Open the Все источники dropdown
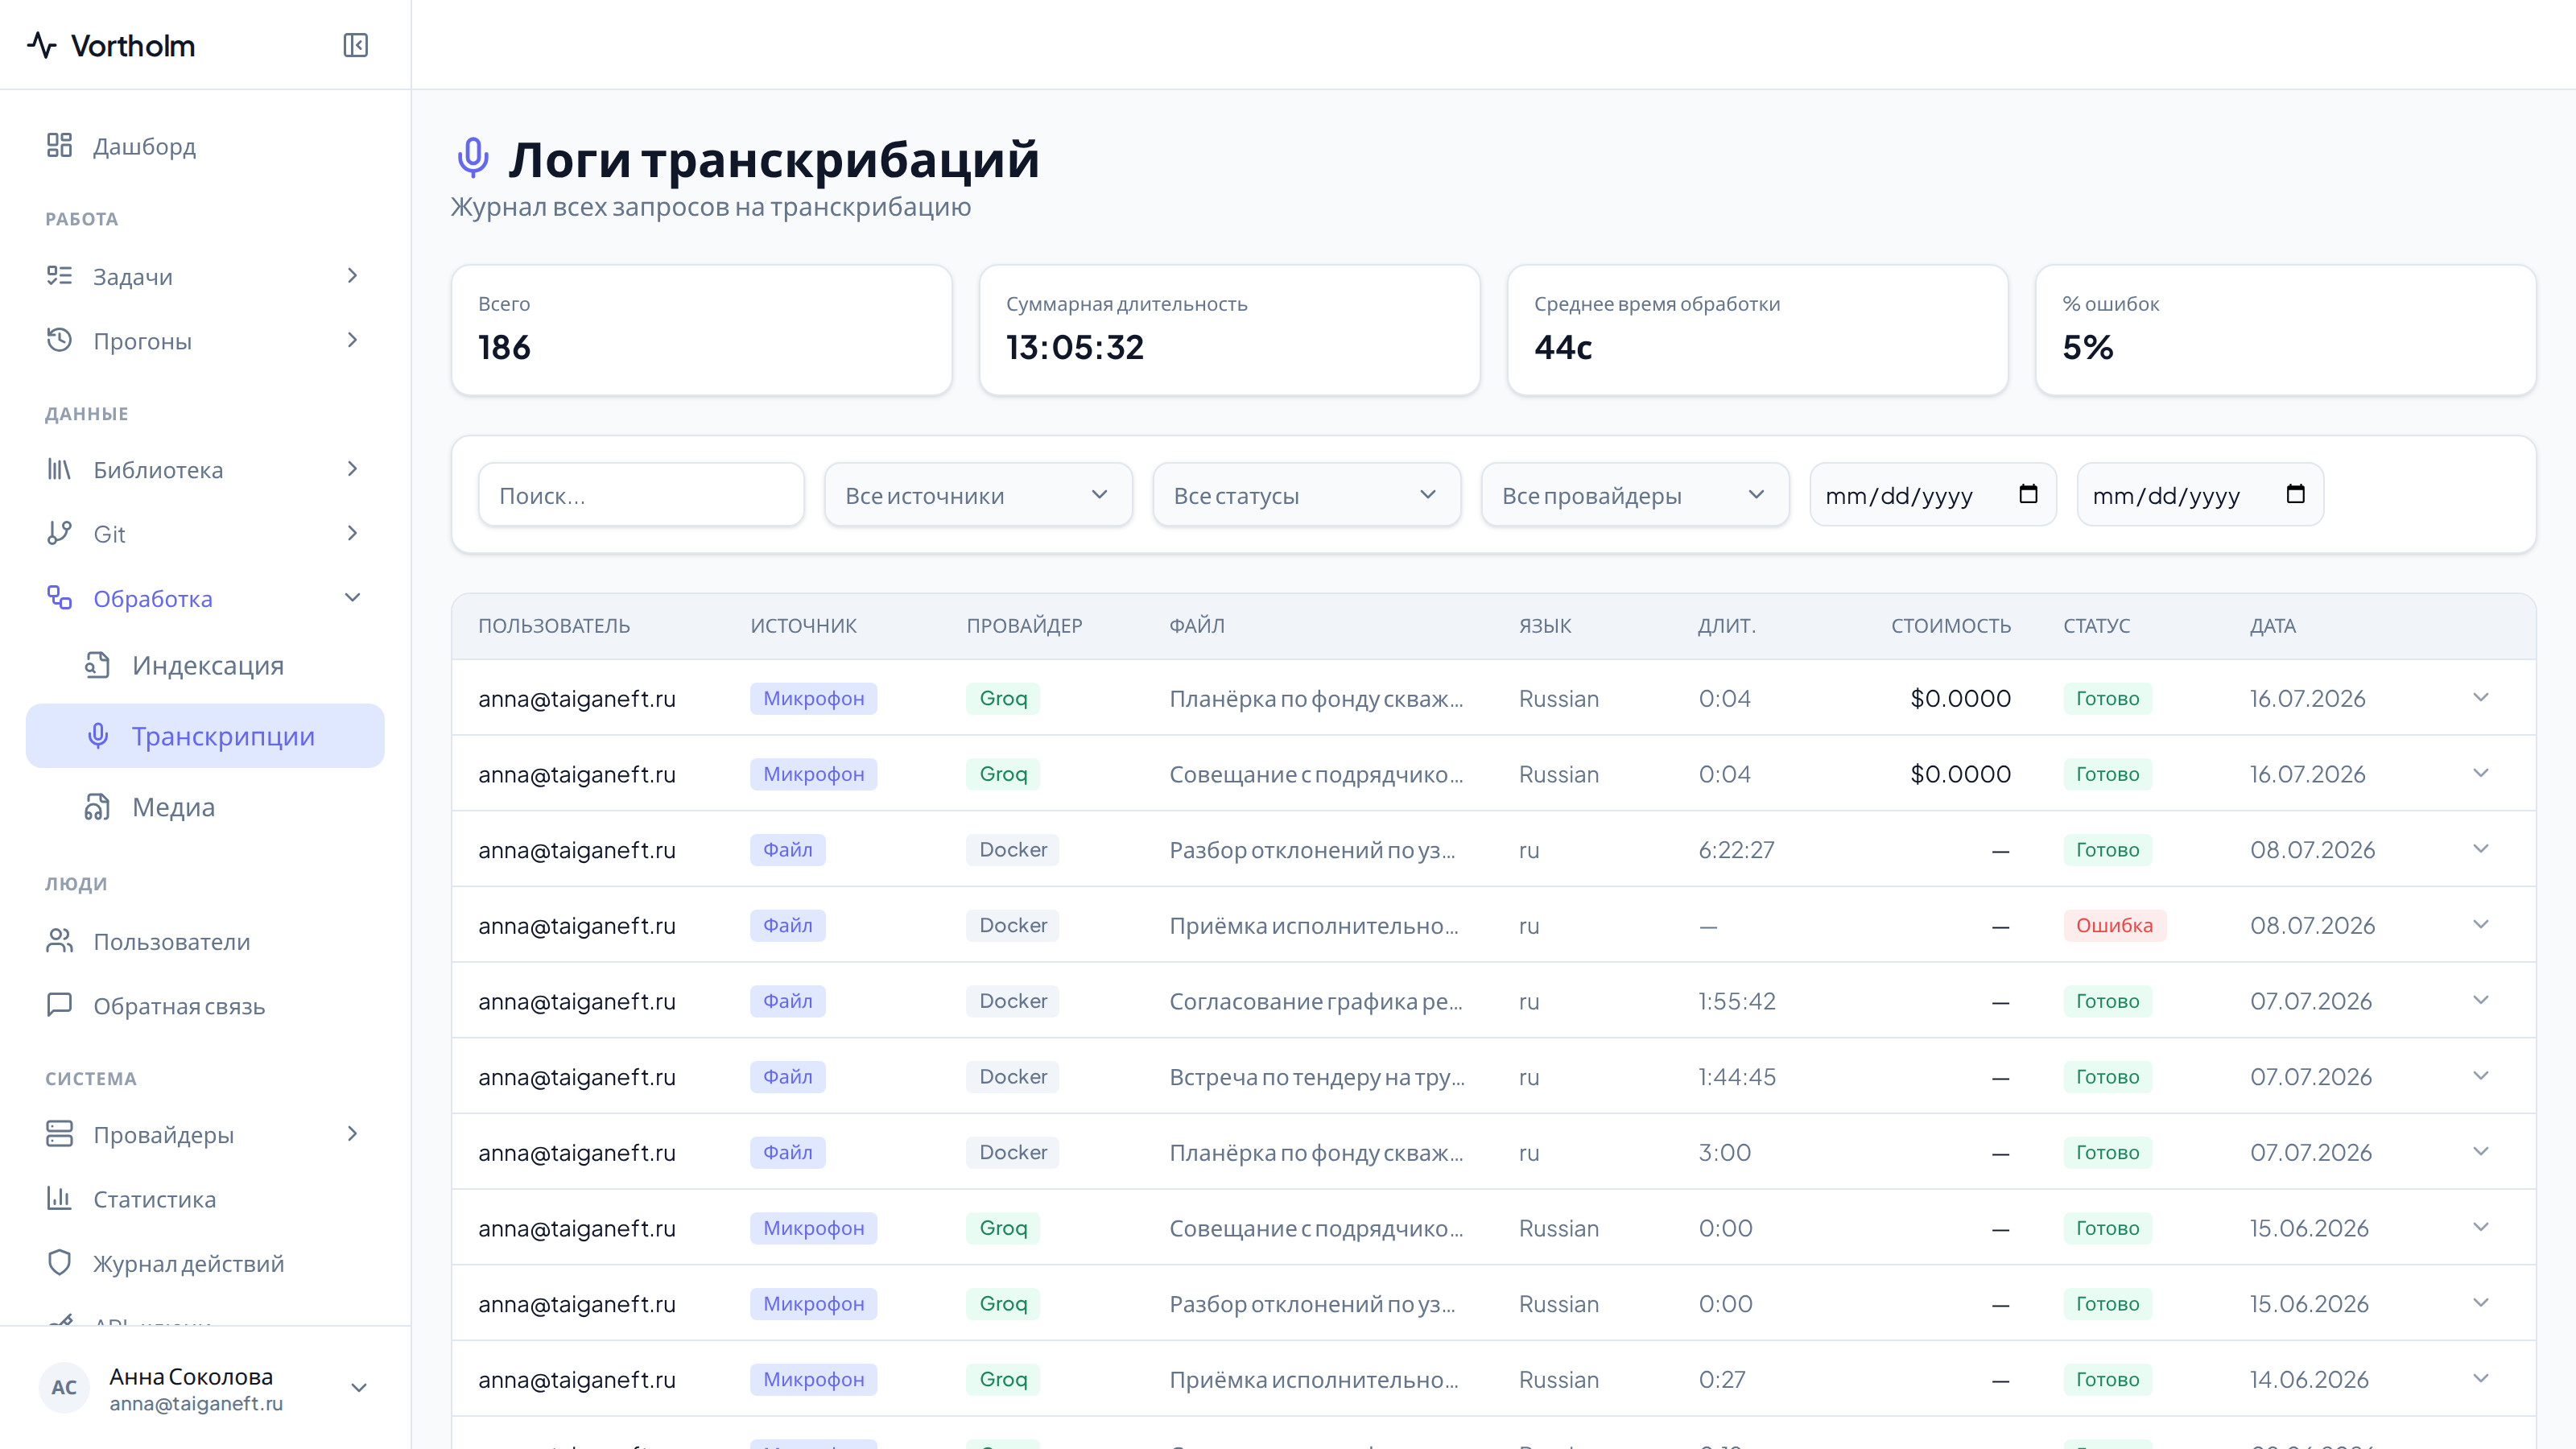This screenshot has height=1449, width=2576. pyautogui.click(x=978, y=495)
